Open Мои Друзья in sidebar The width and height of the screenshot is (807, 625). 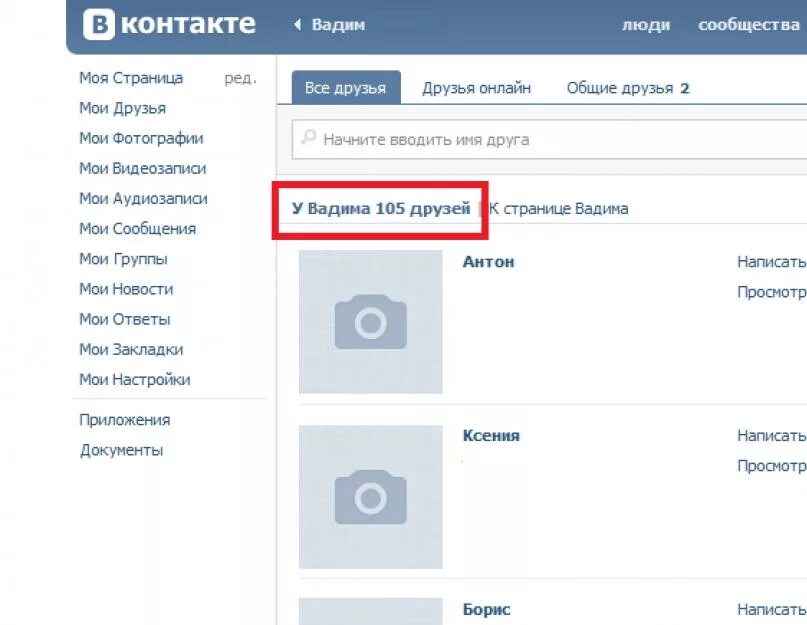[122, 108]
